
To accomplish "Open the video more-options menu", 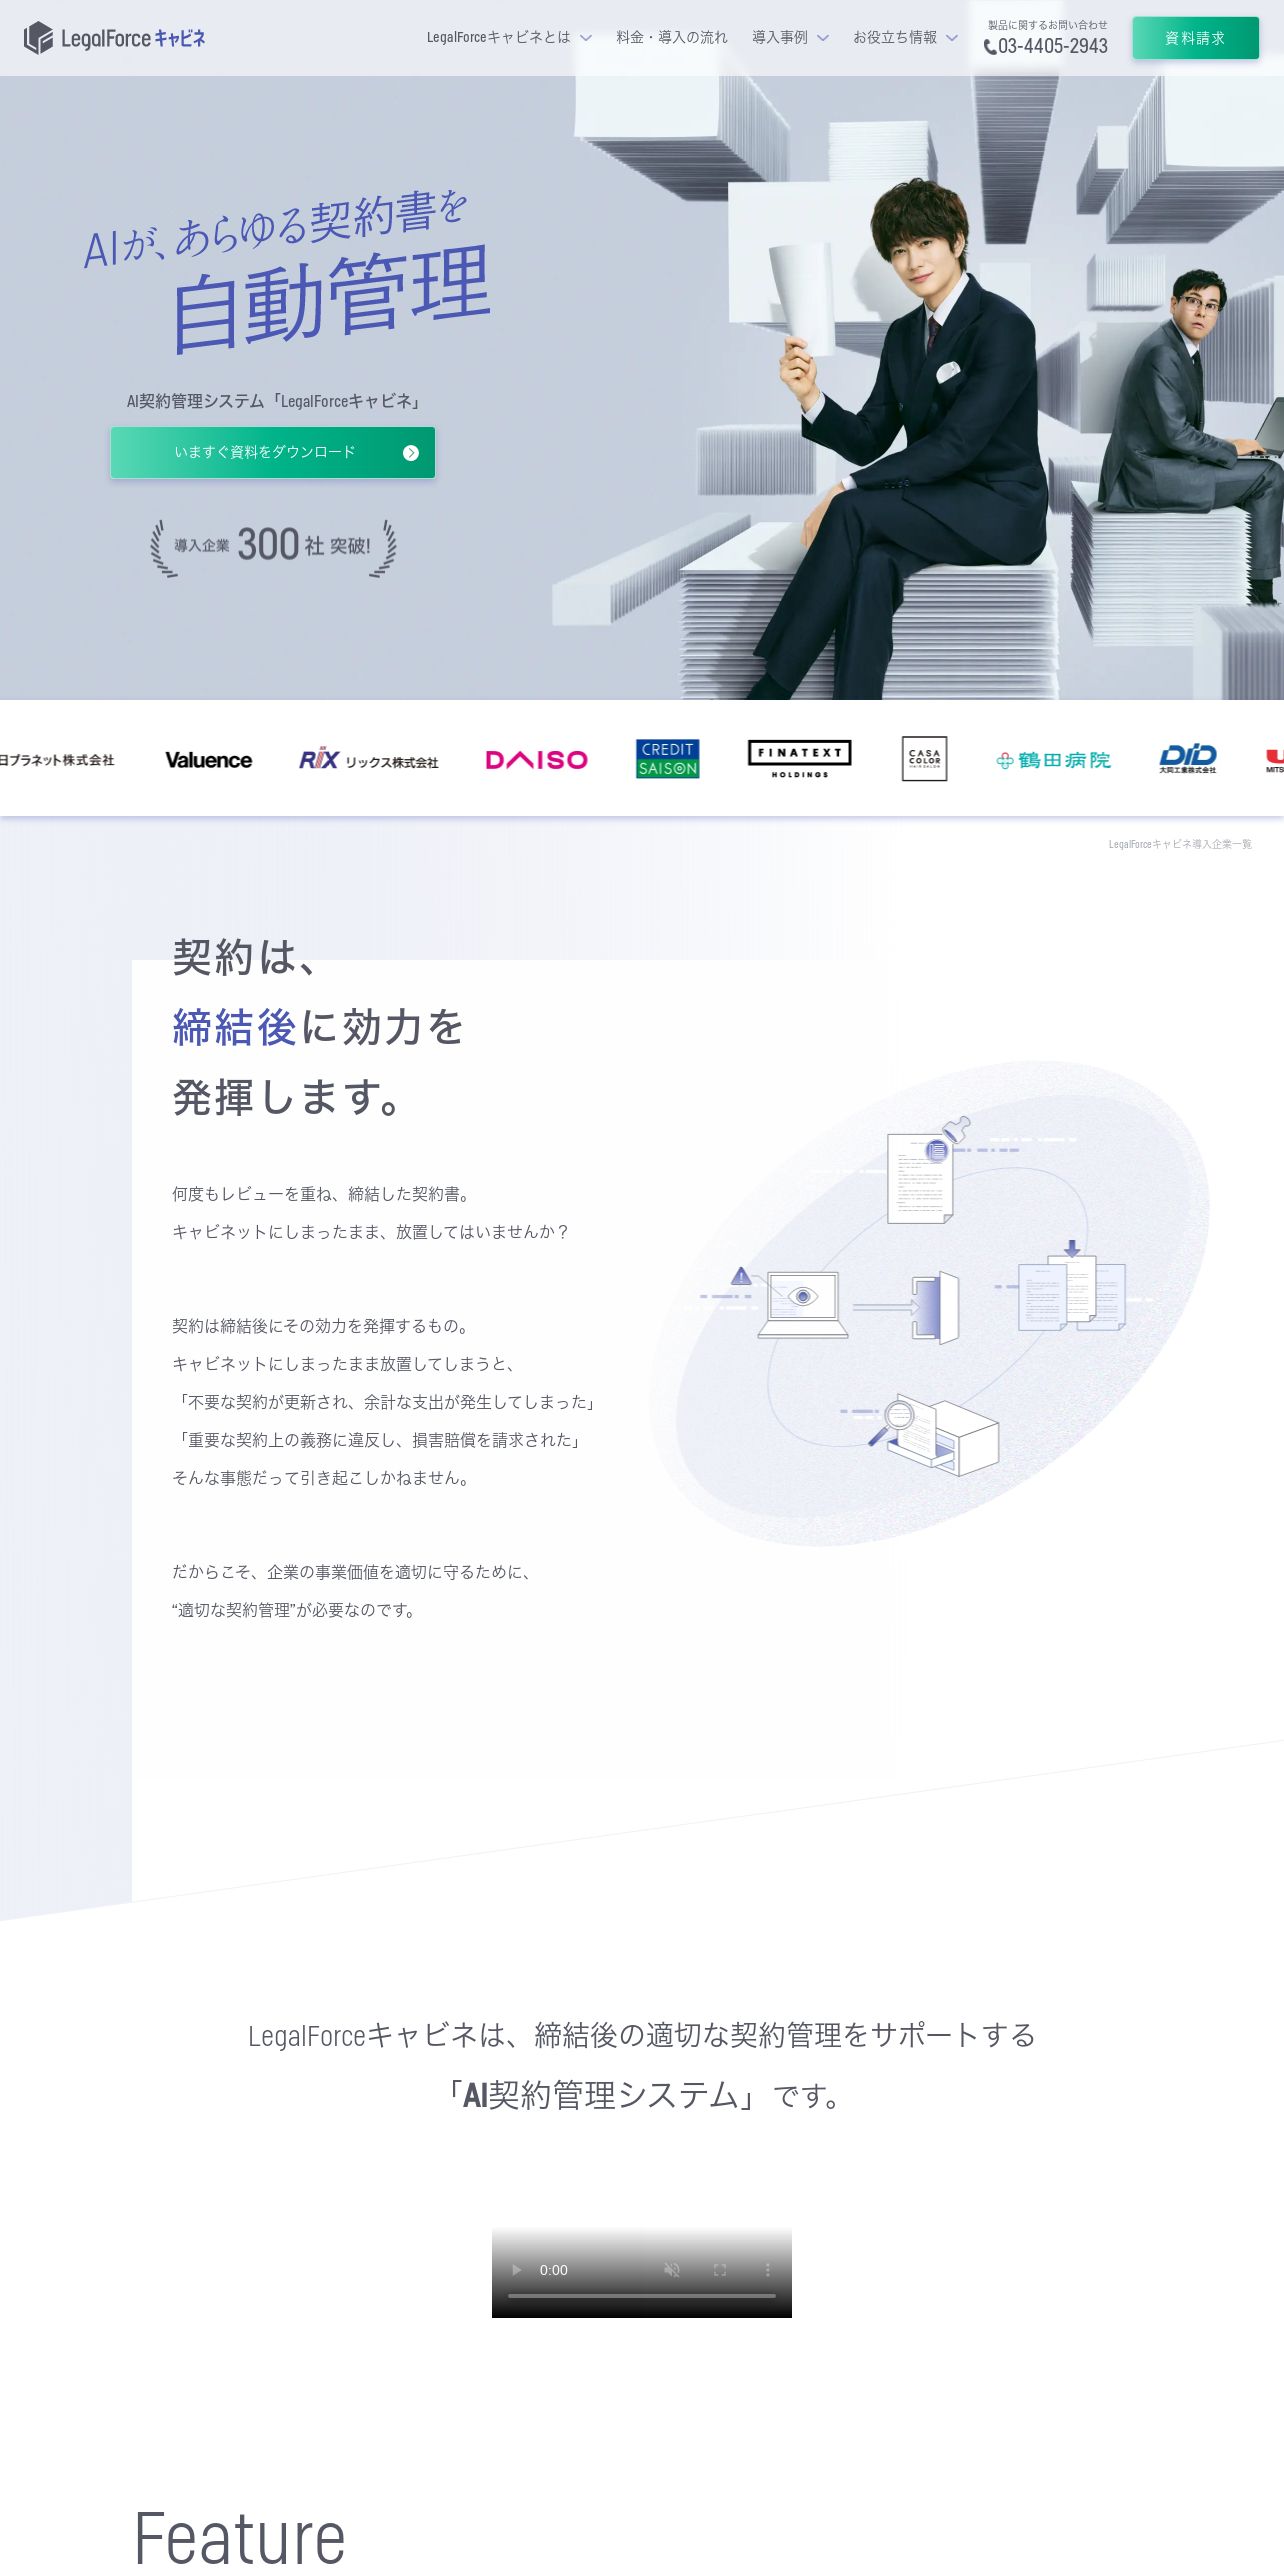I will coord(767,2270).
